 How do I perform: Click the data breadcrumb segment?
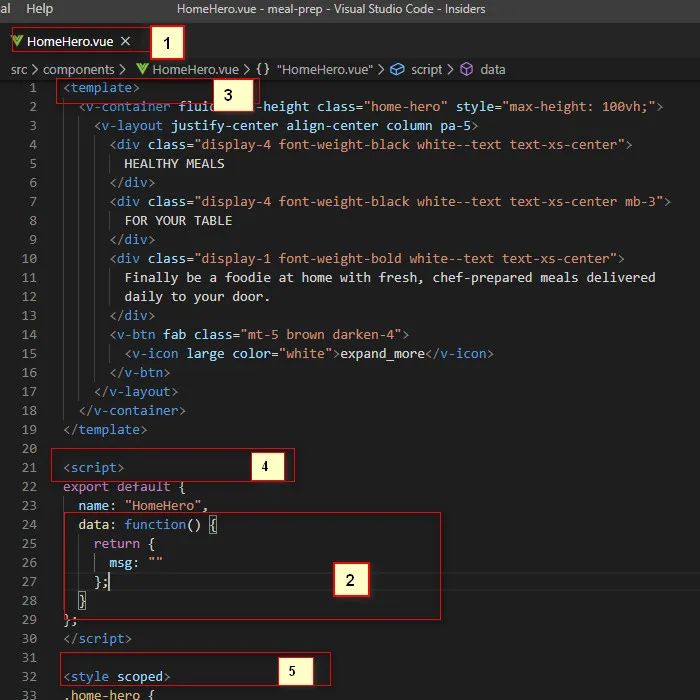[x=493, y=70]
